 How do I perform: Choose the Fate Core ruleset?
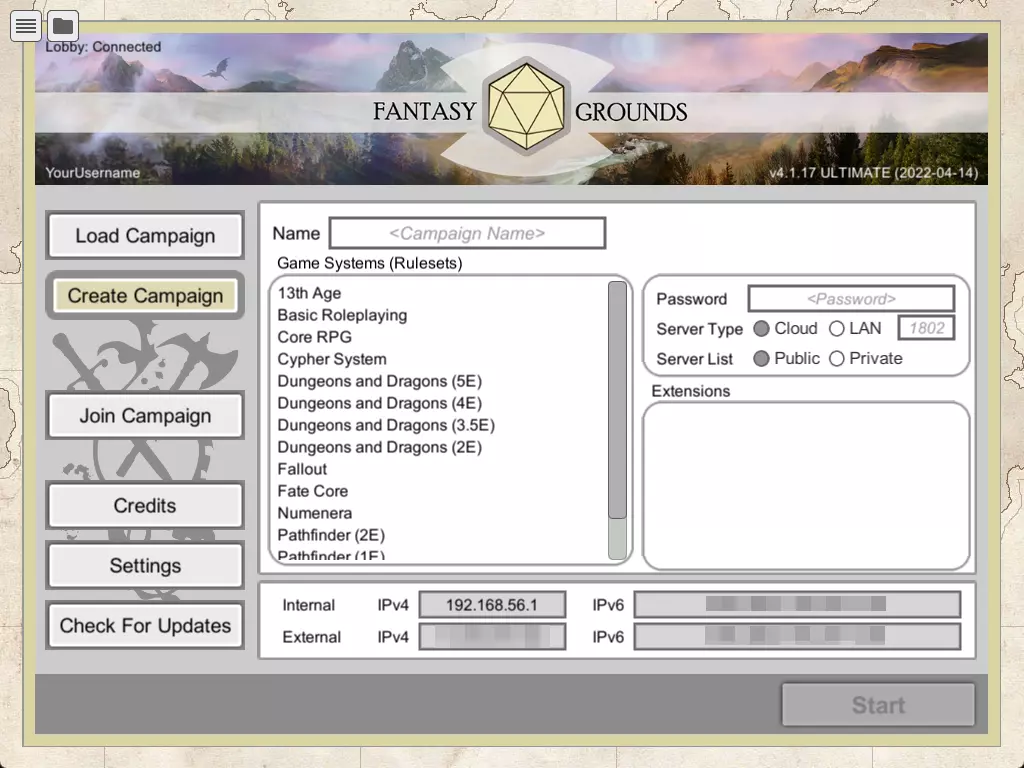(x=313, y=491)
